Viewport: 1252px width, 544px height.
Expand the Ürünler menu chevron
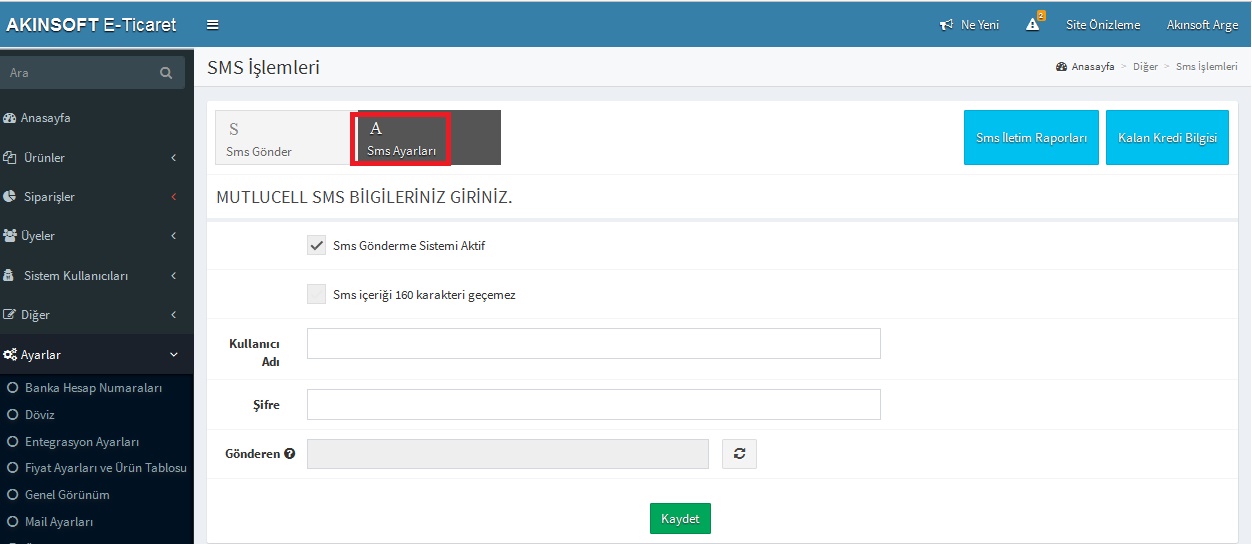174,158
